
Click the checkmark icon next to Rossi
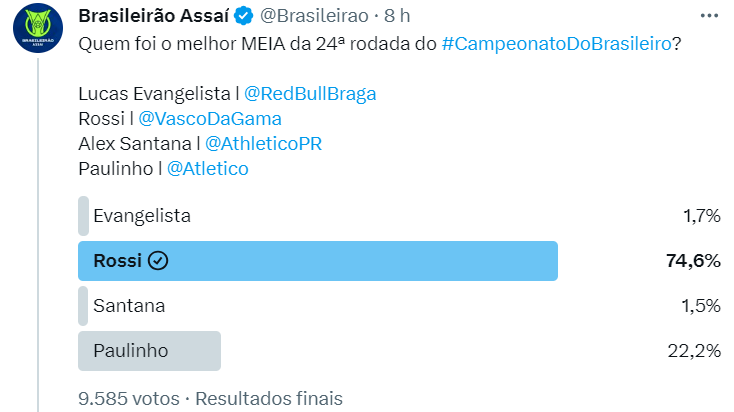pos(158,261)
